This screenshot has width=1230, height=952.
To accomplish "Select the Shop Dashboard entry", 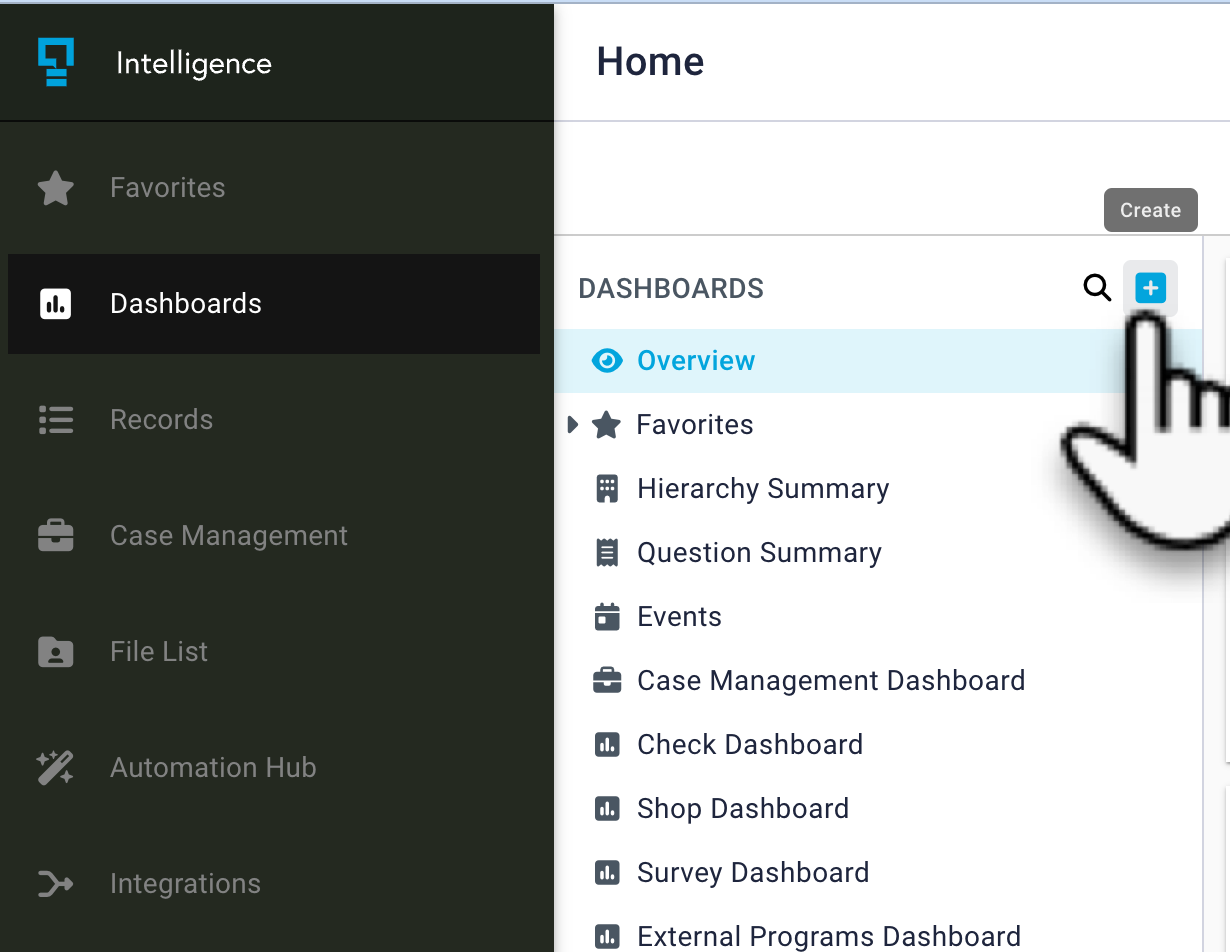I will pyautogui.click(x=742, y=809).
